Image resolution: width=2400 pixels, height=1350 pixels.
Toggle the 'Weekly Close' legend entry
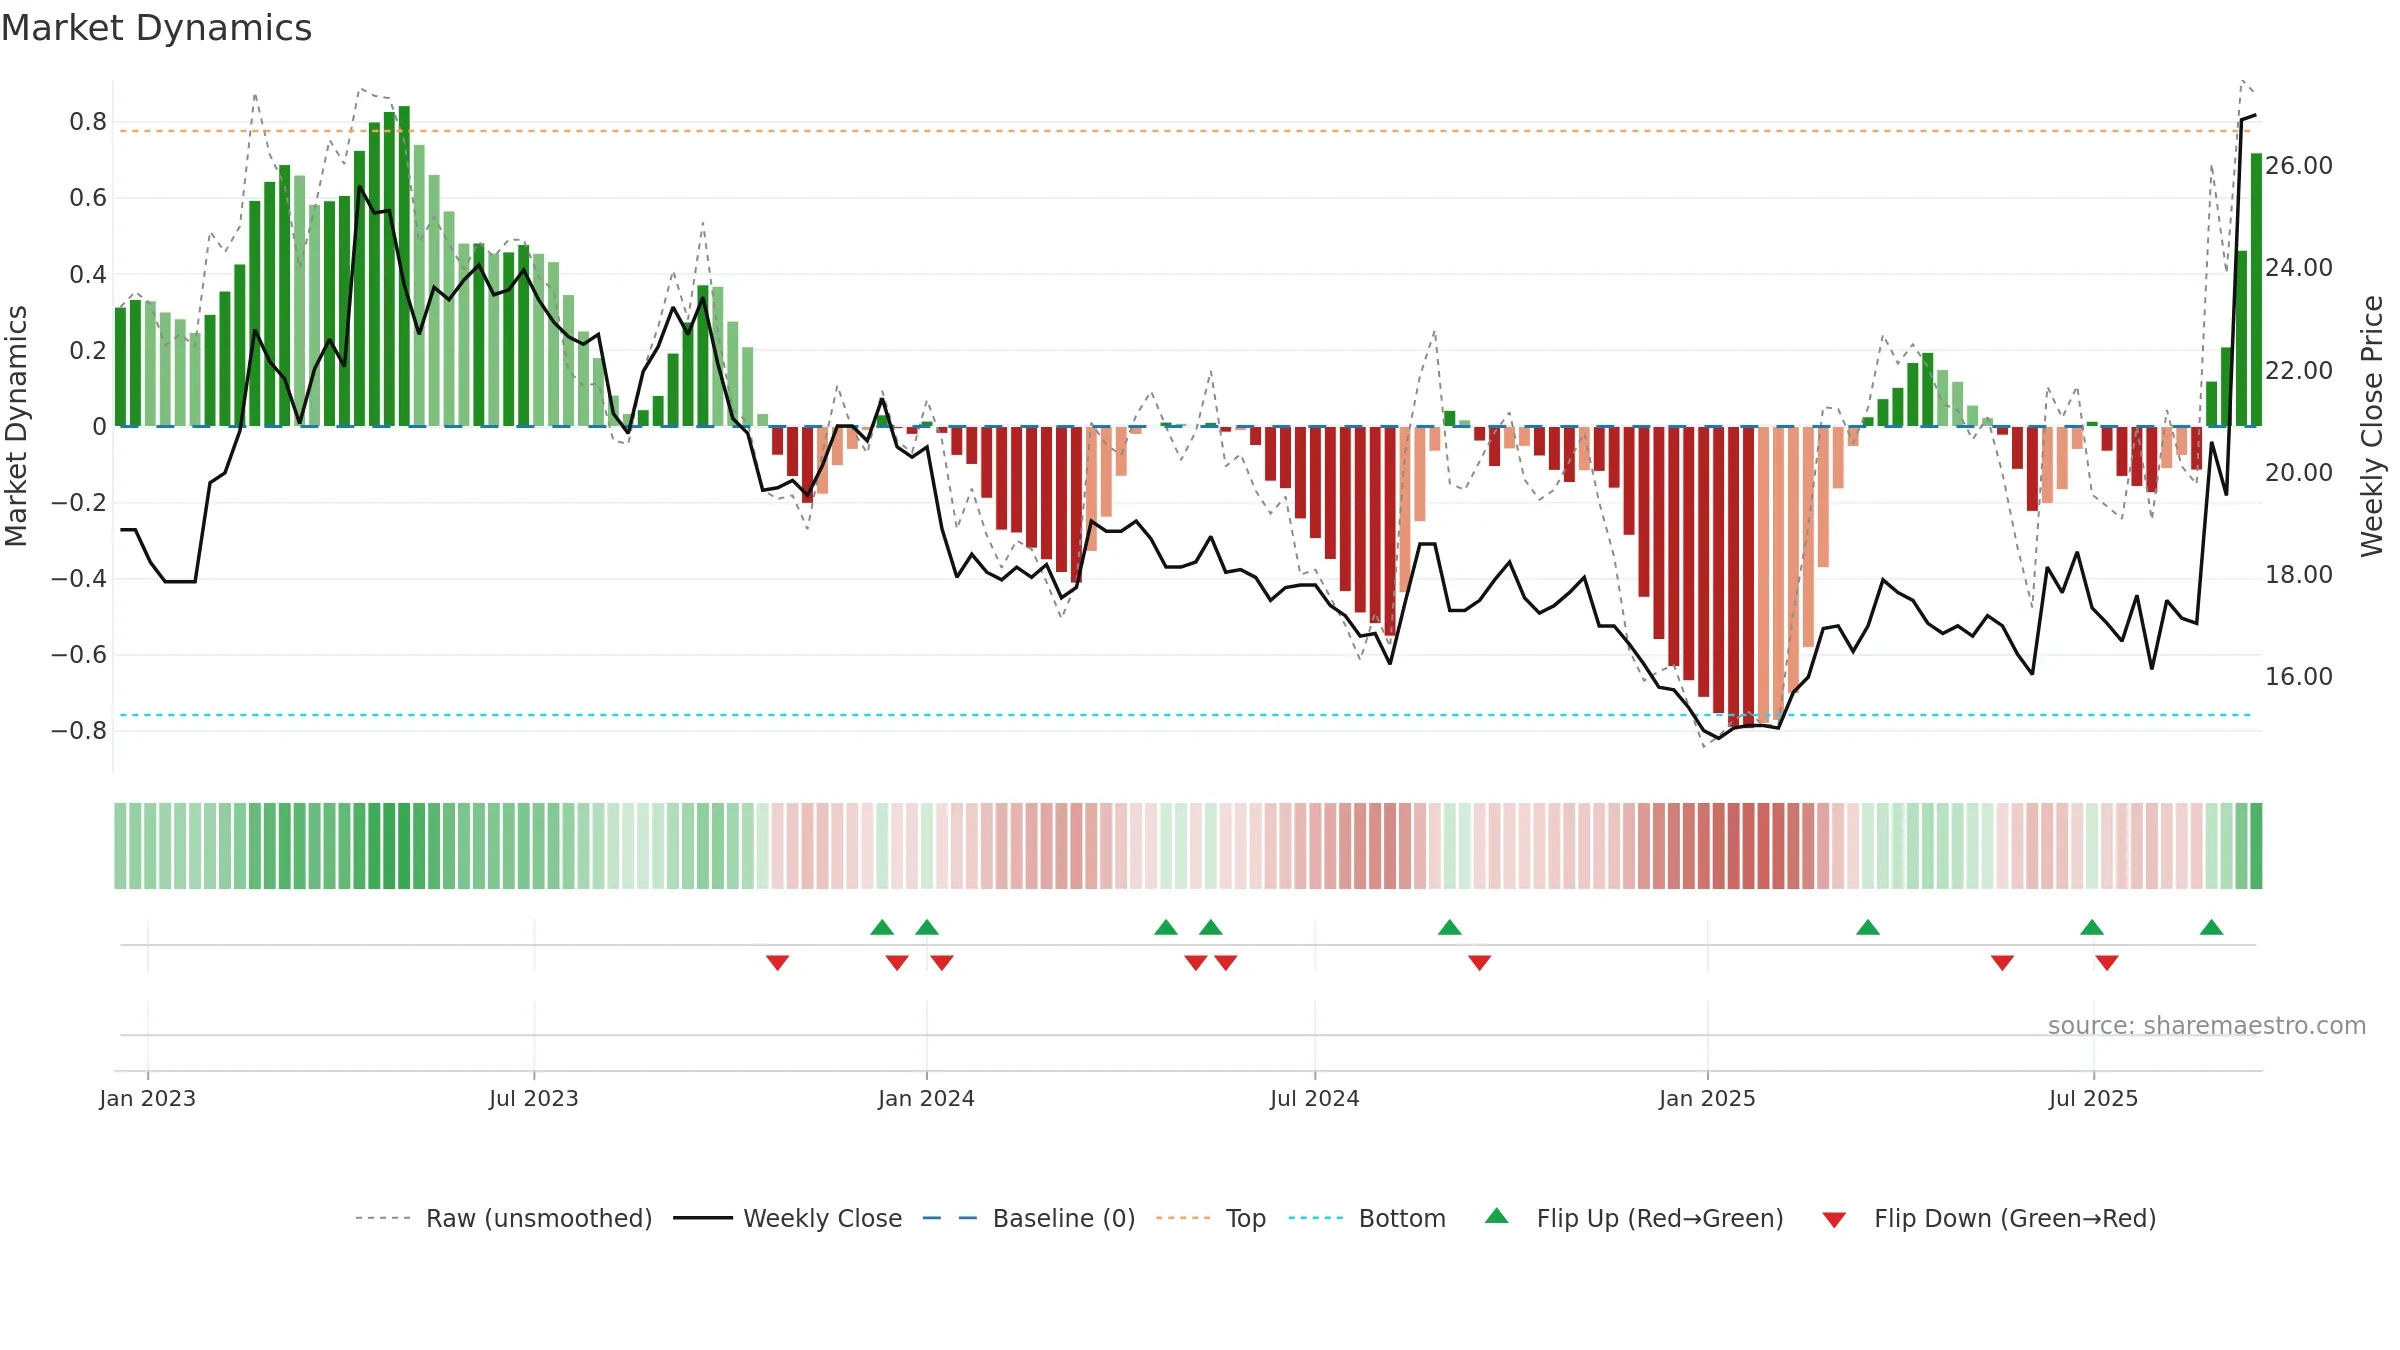[788, 1218]
